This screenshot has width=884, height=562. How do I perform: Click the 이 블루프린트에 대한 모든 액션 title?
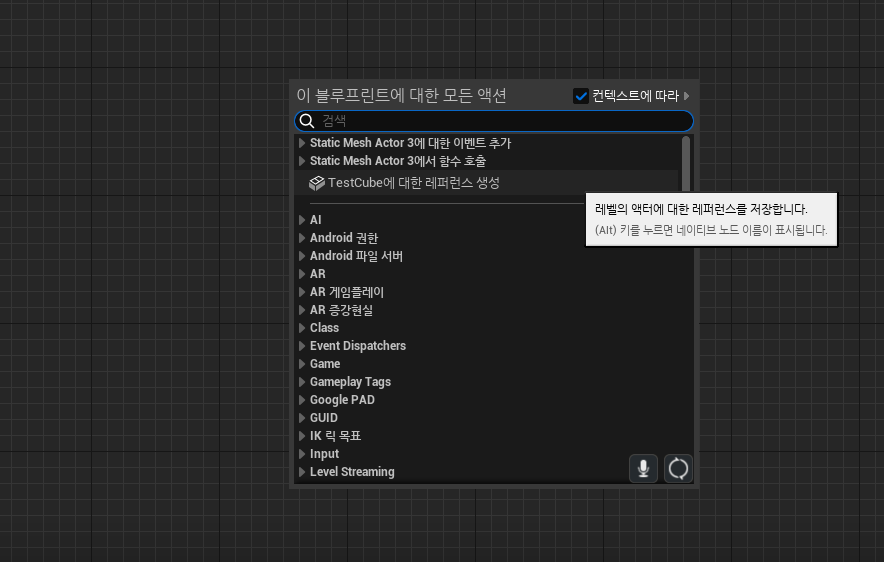coord(401,96)
